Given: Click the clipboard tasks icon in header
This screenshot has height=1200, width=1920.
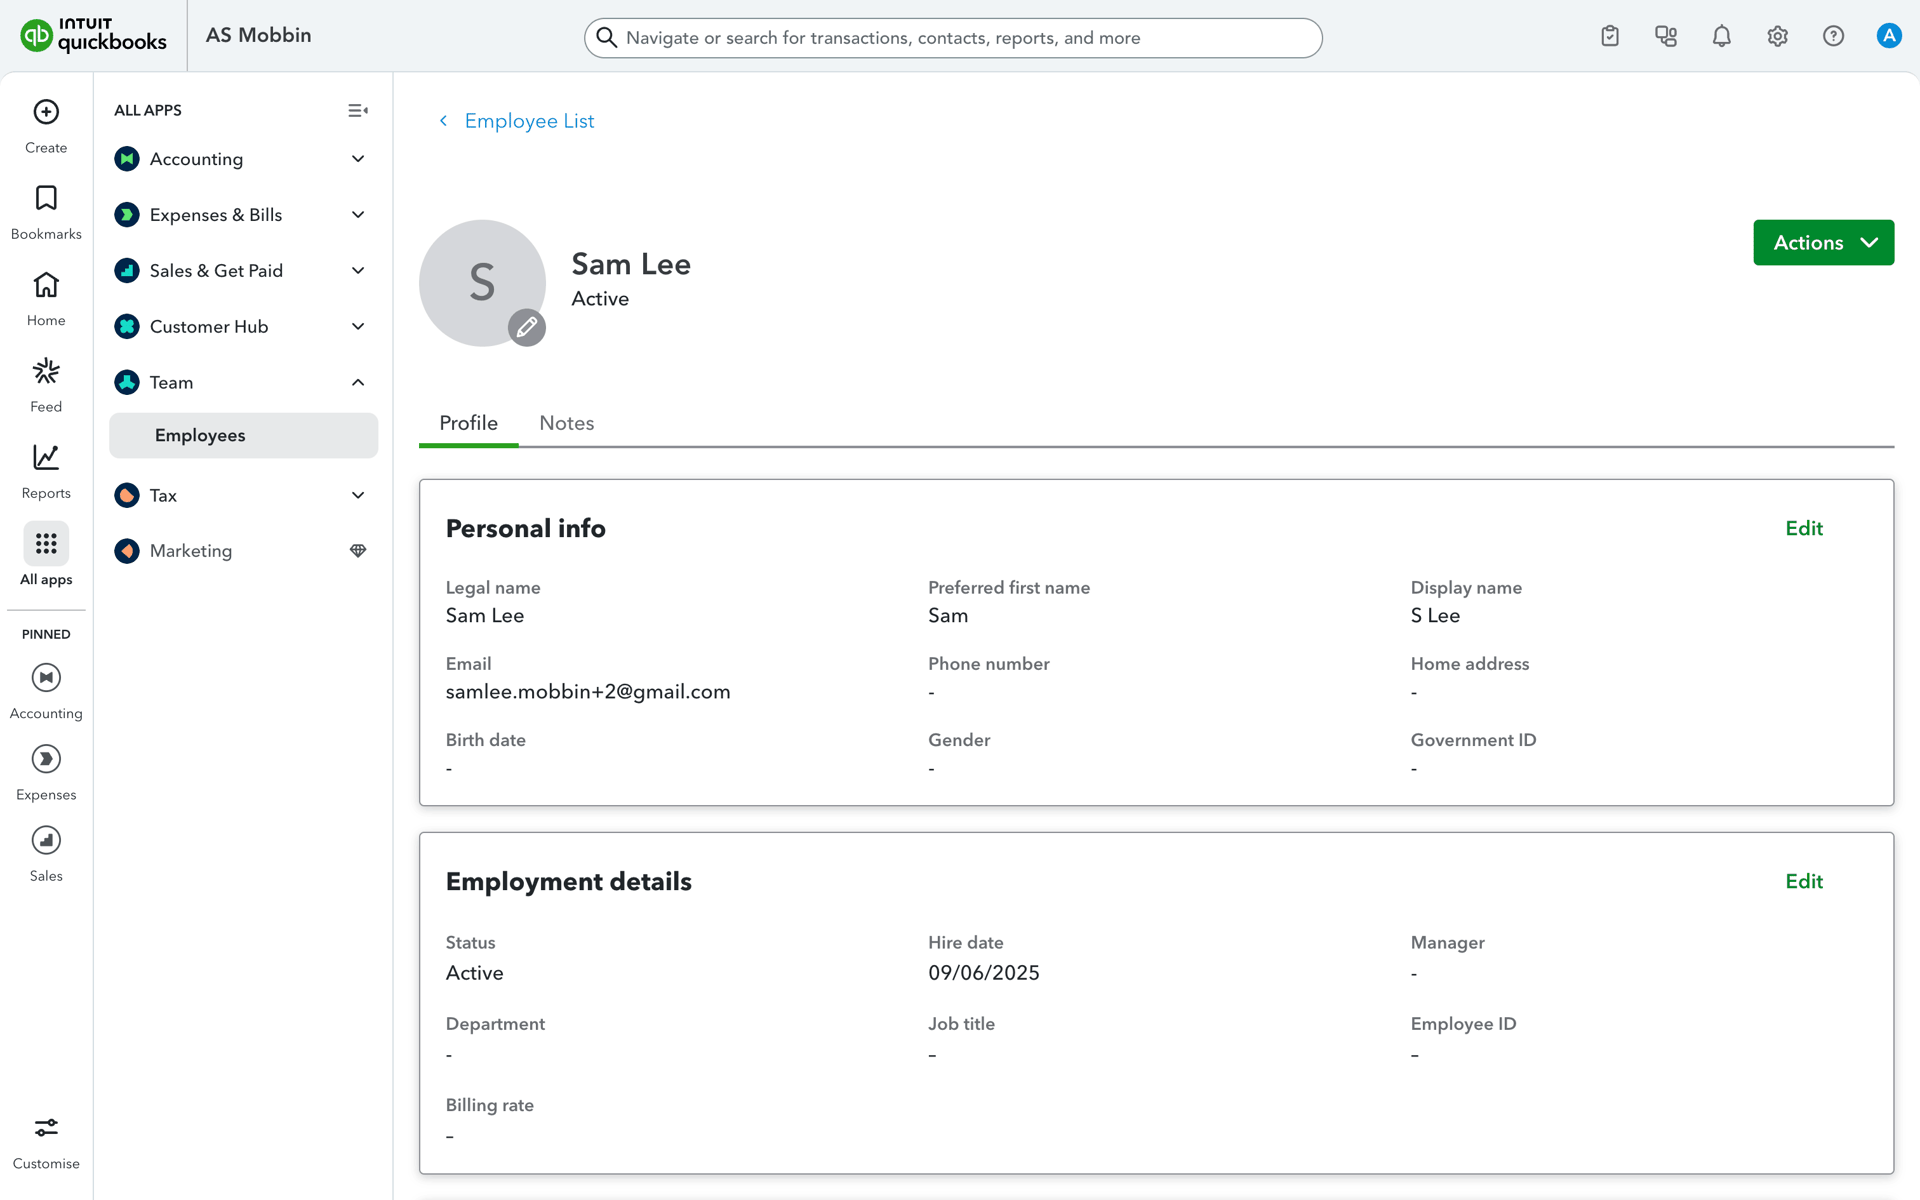Looking at the screenshot, I should [x=1610, y=36].
